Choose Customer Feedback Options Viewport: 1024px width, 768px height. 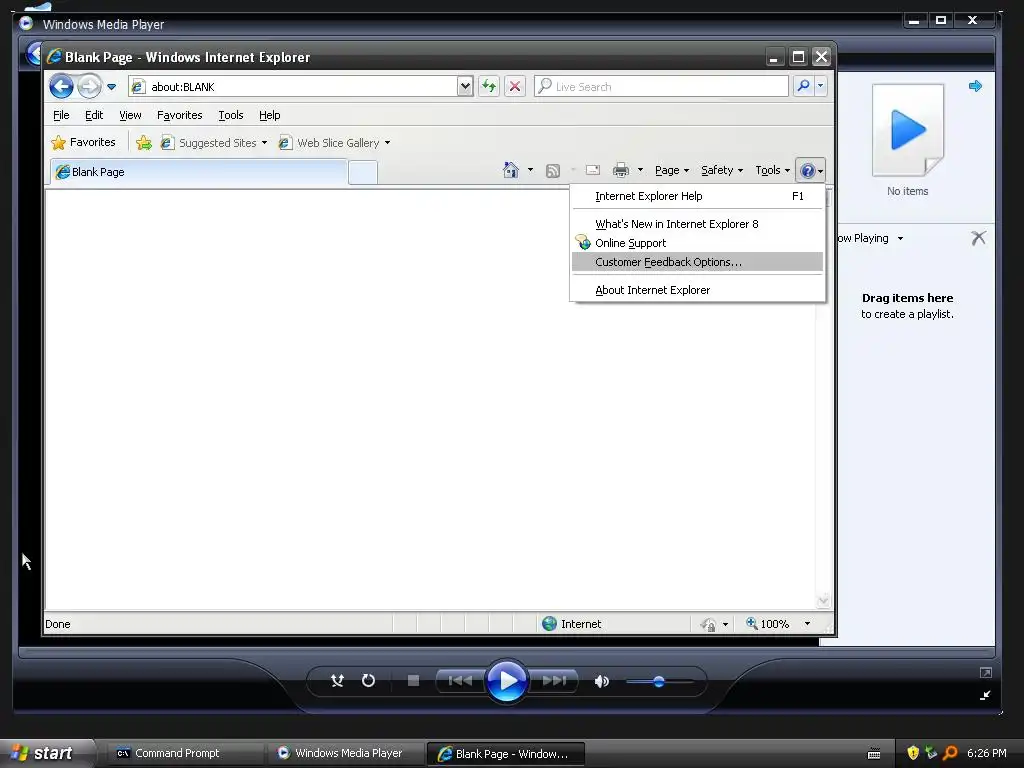click(697, 262)
